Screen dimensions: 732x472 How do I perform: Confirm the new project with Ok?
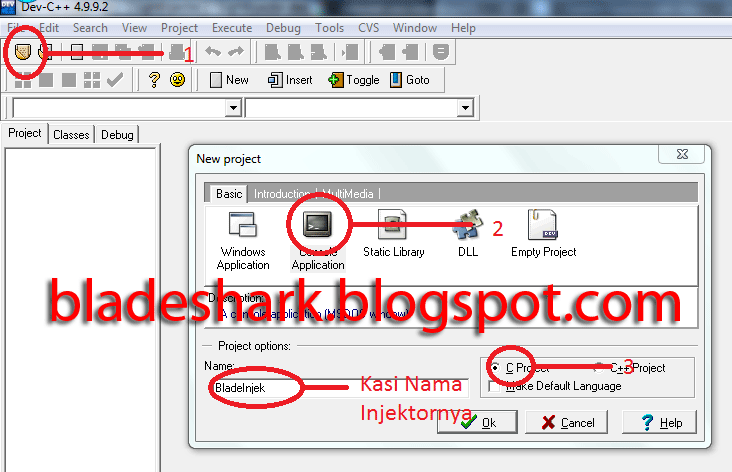click(477, 423)
